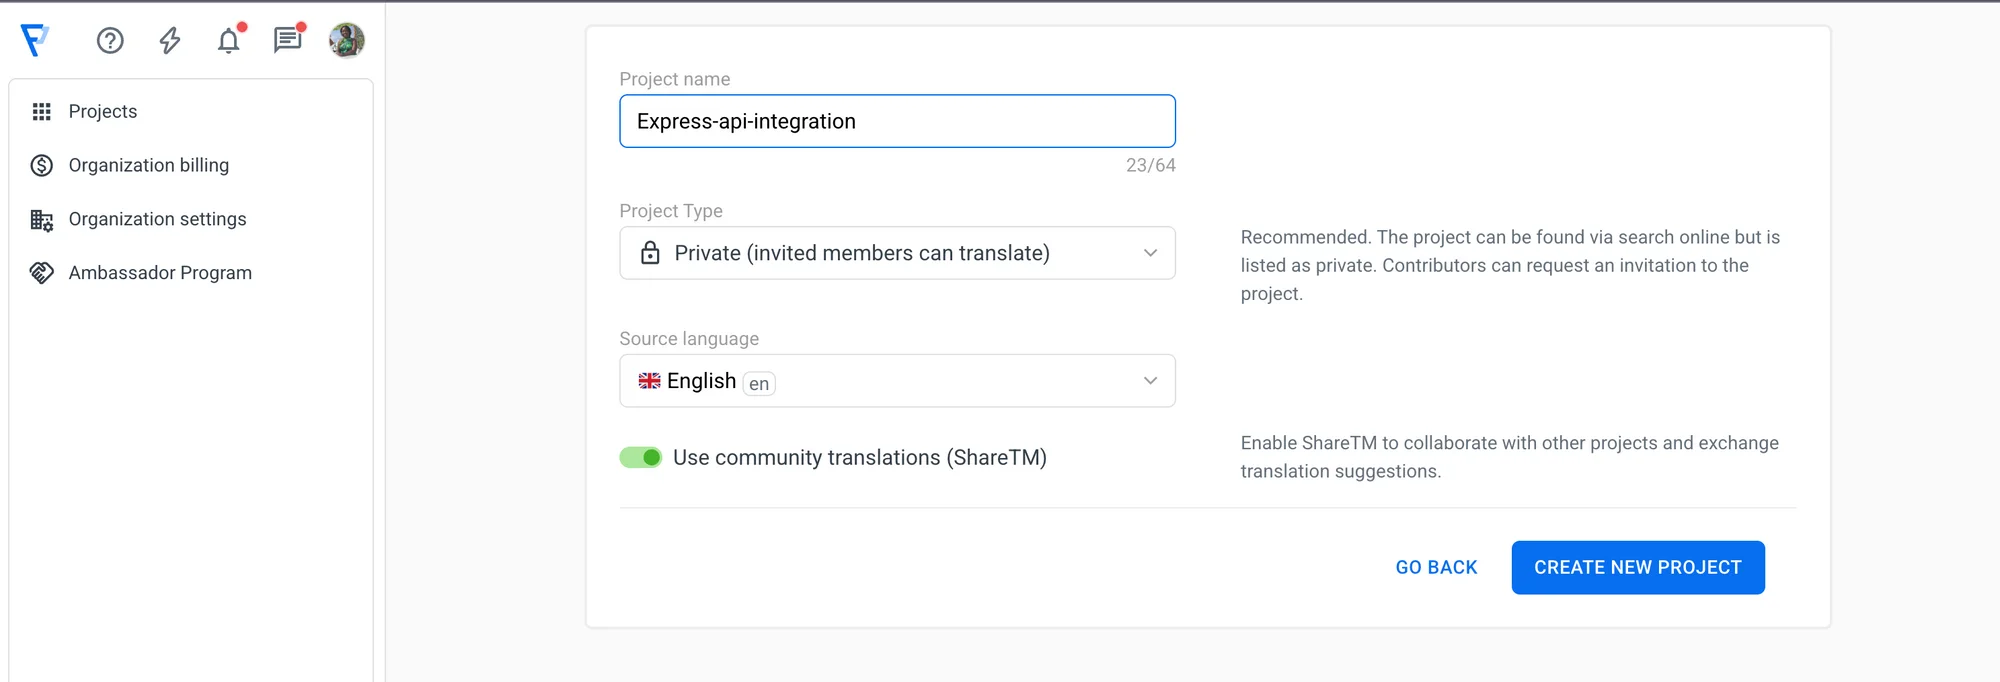2000x682 pixels.
Task: Click the 'en' language code badge
Action: click(x=759, y=383)
